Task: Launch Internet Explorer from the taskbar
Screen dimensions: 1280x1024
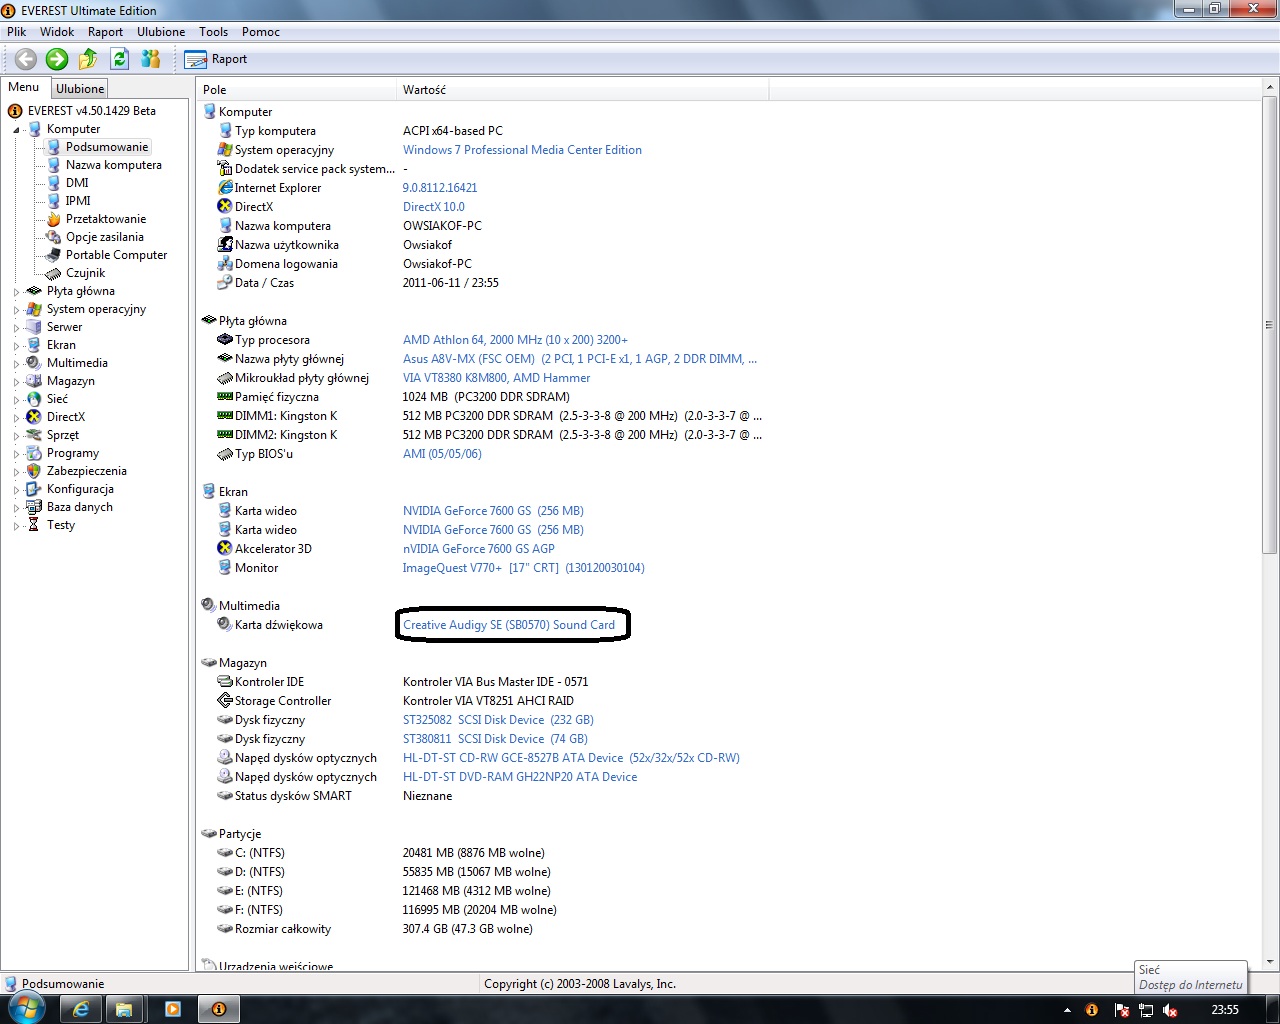Action: click(x=81, y=1009)
